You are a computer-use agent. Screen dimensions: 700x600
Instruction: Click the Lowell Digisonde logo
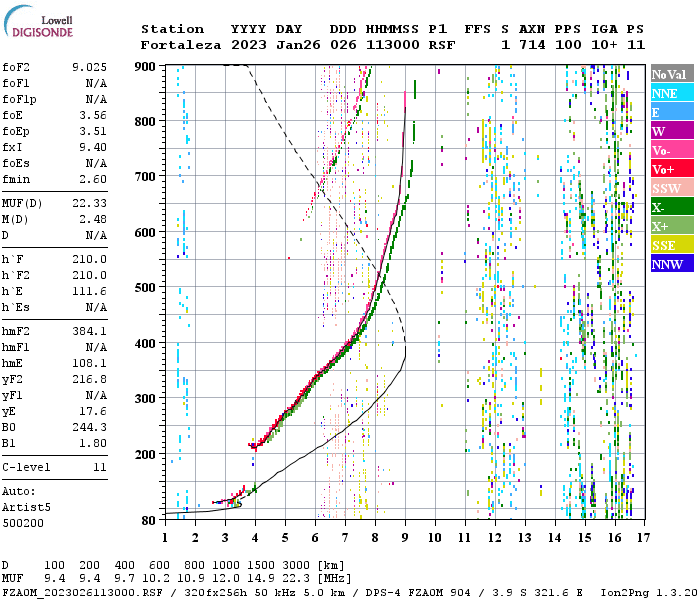[x=38, y=22]
